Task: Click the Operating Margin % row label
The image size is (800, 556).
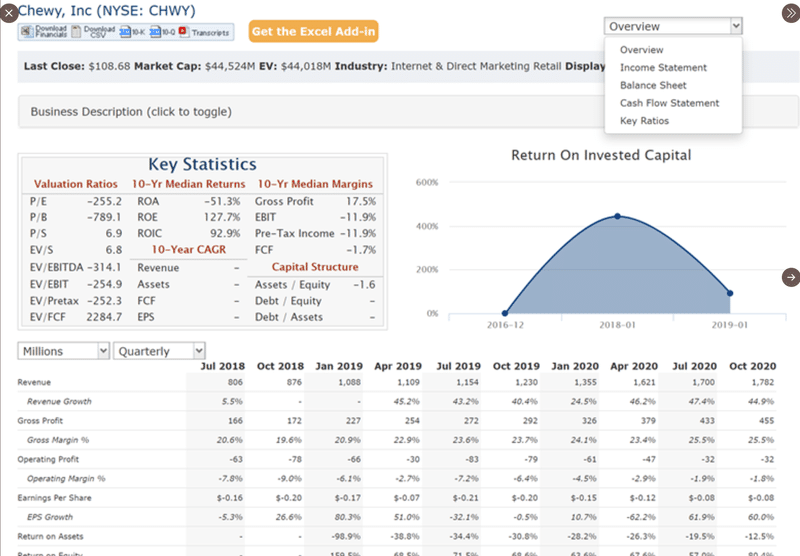Action: point(66,478)
